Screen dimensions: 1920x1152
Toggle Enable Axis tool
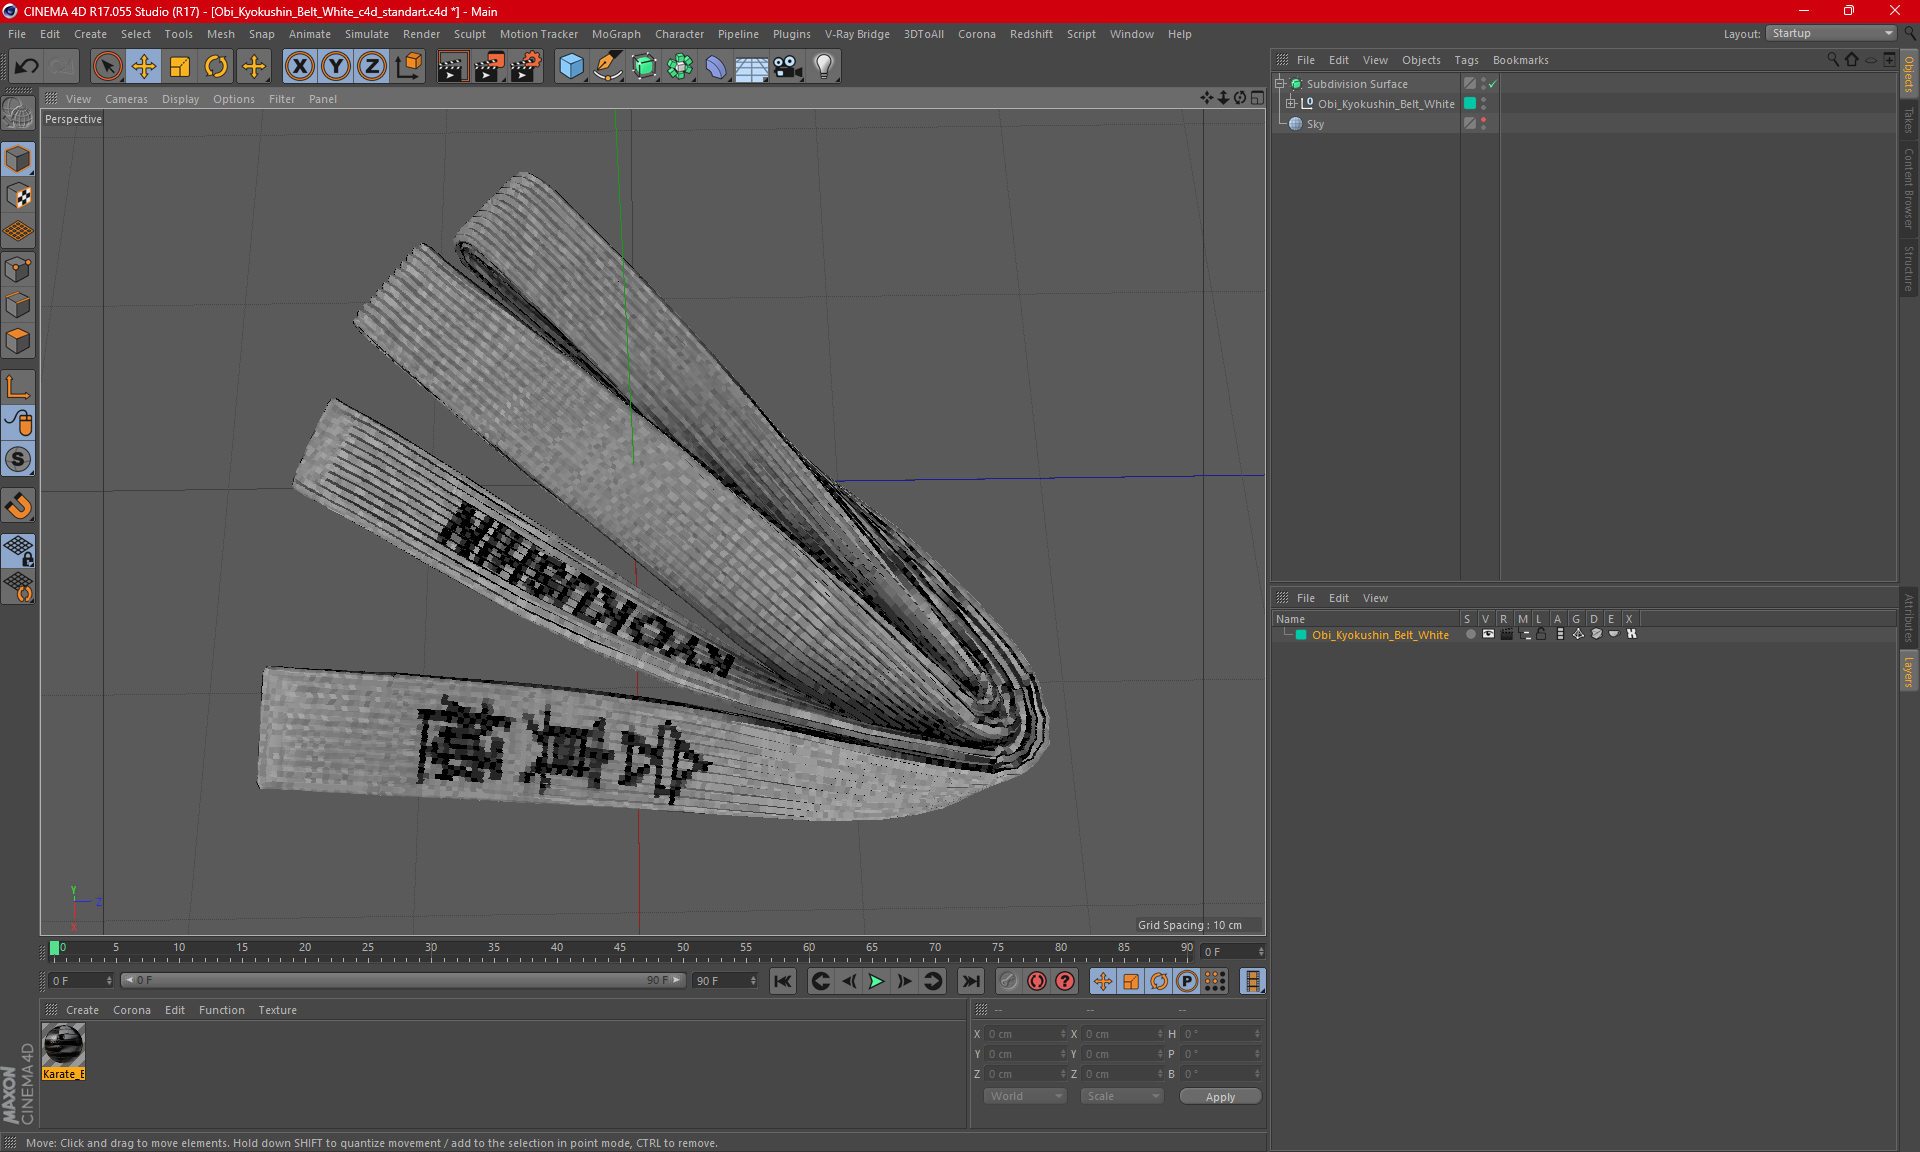click(18, 387)
